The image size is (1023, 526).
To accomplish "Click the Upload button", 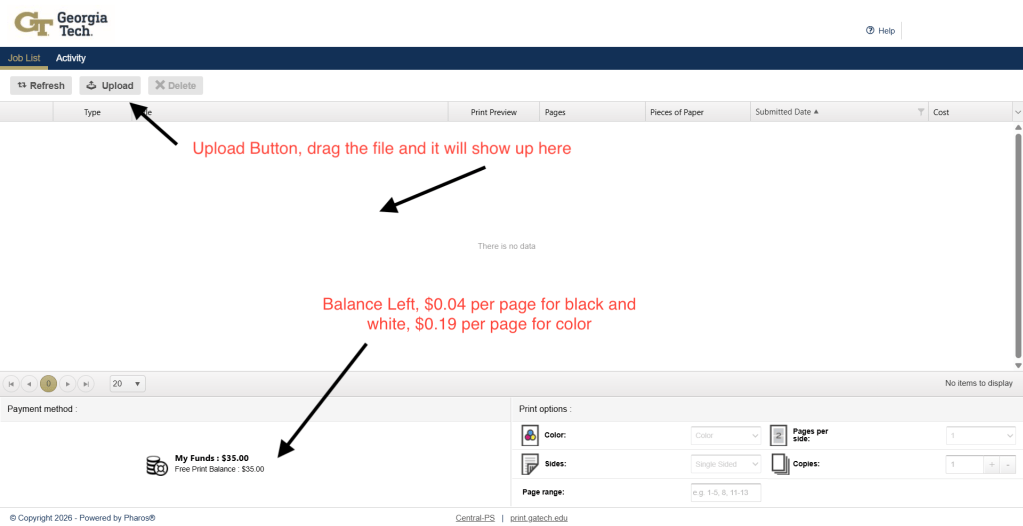I will [110, 85].
